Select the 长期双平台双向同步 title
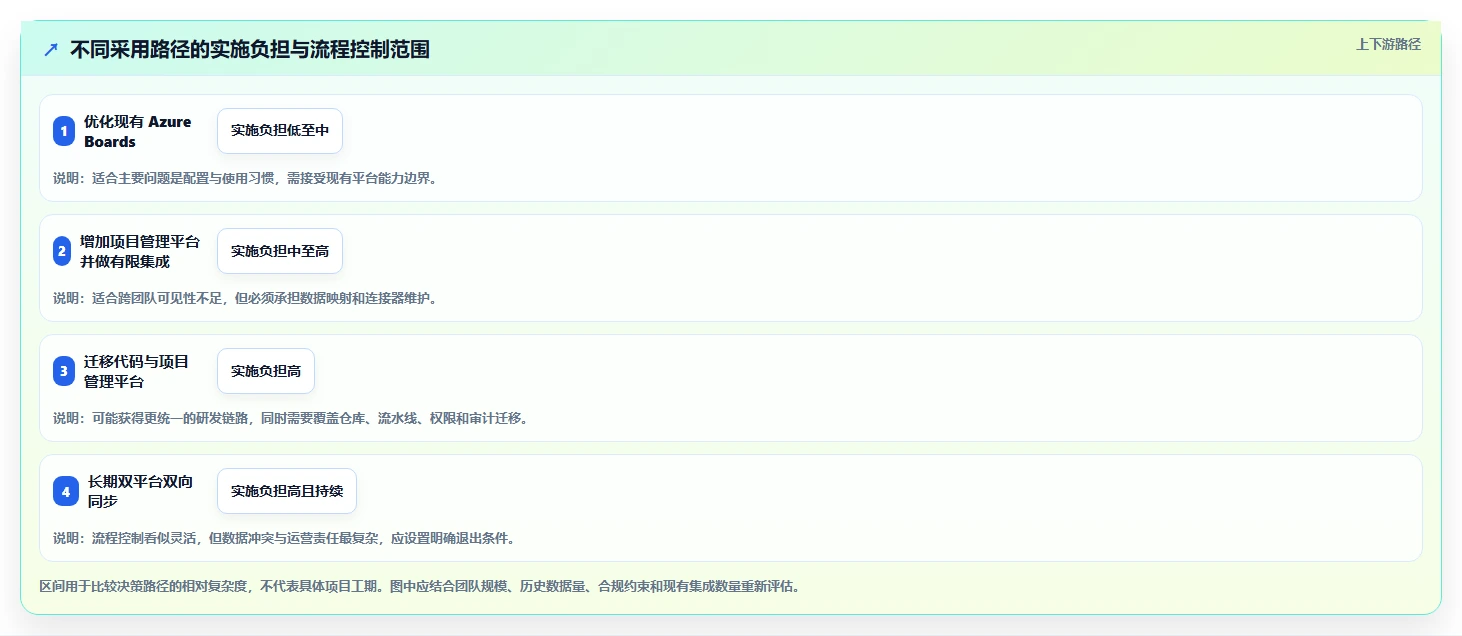 [x=141, y=491]
